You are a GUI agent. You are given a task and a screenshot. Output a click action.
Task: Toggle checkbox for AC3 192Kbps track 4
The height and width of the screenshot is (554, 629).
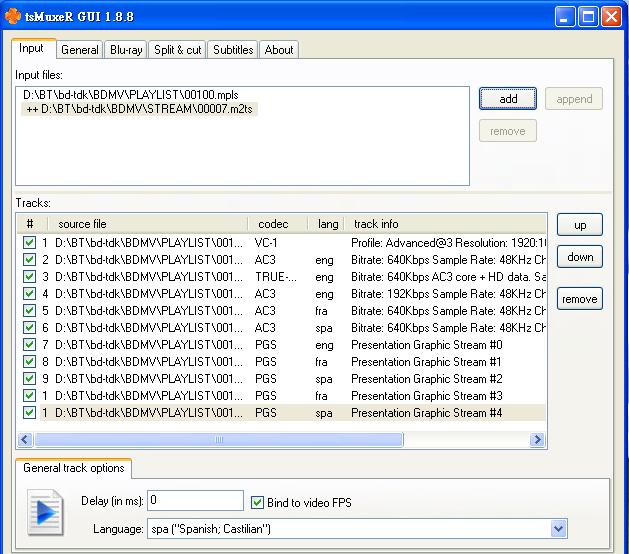pos(29,294)
